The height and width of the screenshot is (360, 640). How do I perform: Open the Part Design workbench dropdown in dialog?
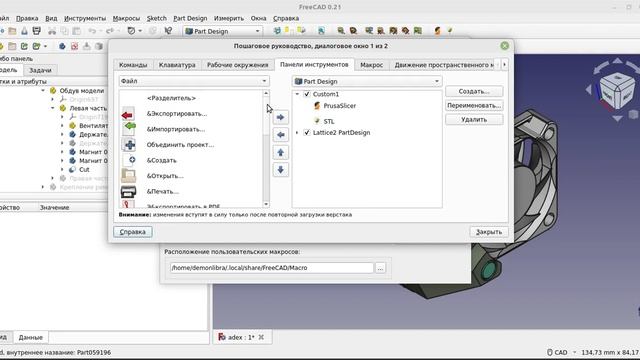367,81
